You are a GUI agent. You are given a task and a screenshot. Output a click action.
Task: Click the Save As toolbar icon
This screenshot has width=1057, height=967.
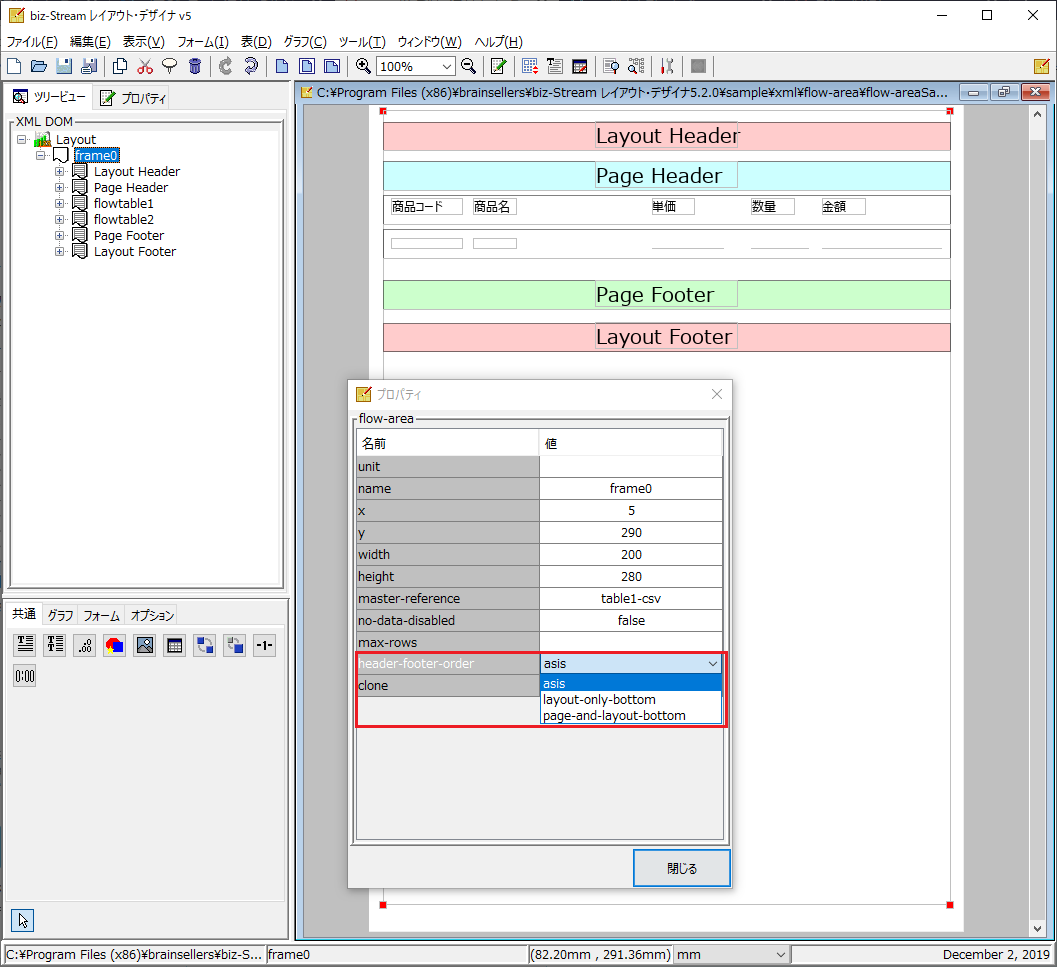pos(89,66)
